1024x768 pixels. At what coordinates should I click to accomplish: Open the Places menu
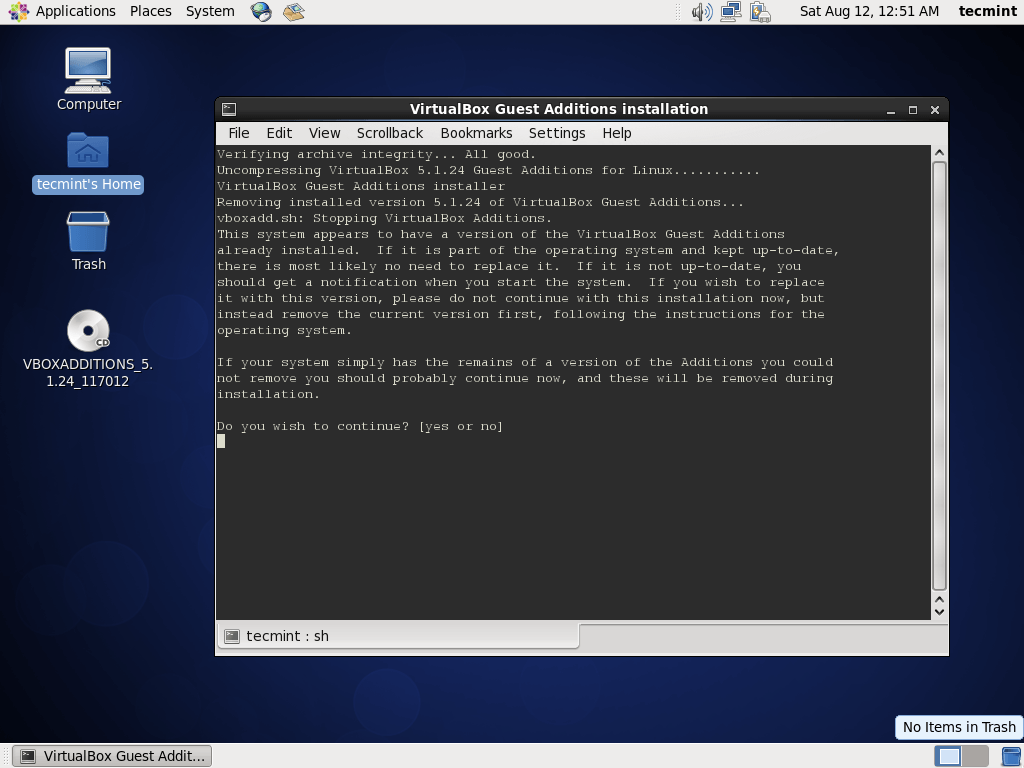[150, 11]
